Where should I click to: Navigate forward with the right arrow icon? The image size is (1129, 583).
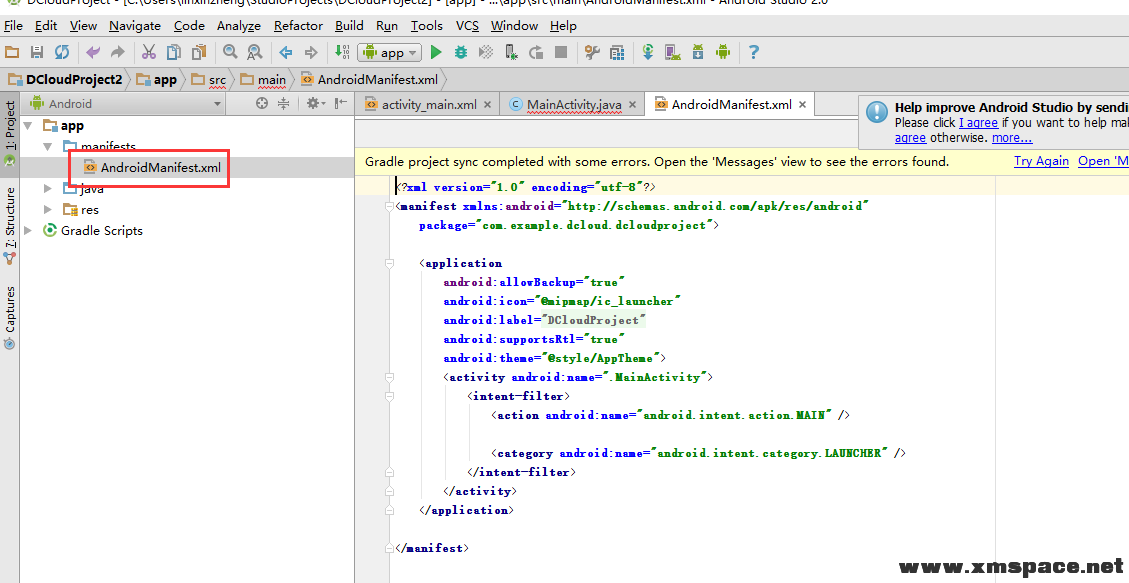[x=311, y=53]
